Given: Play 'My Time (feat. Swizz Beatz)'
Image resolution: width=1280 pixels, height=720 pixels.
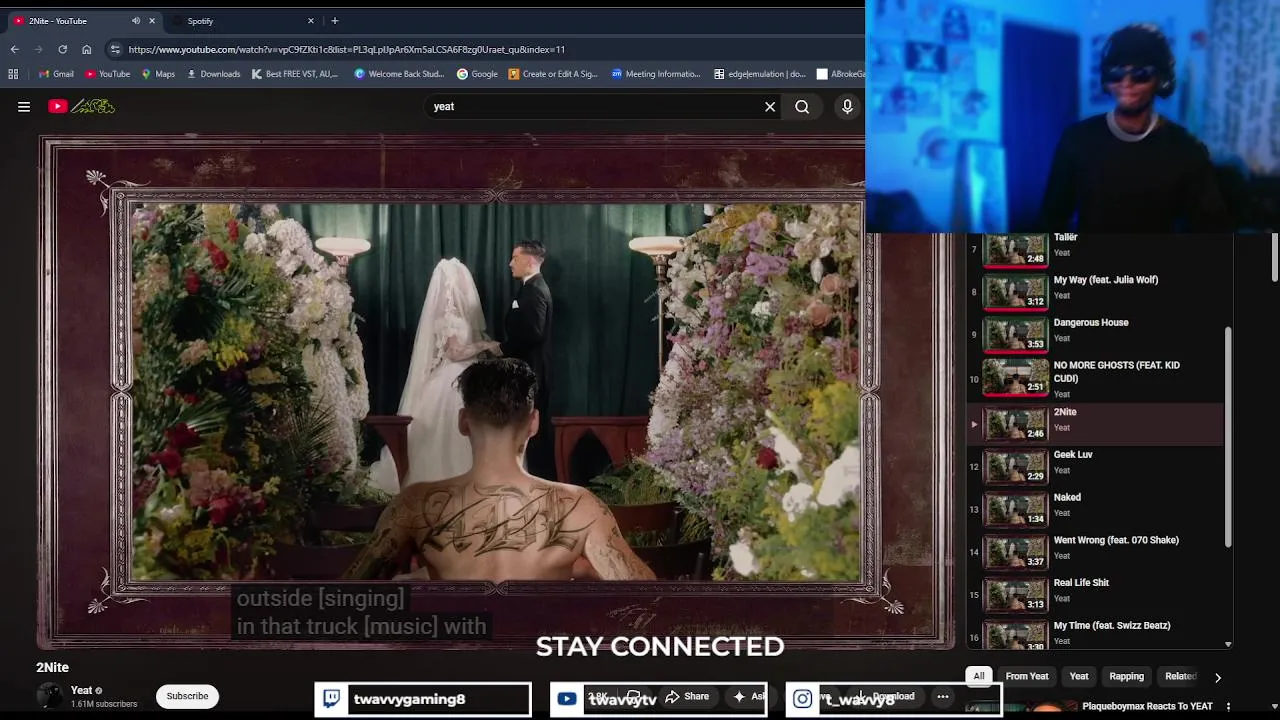Looking at the screenshot, I should (x=1095, y=634).
